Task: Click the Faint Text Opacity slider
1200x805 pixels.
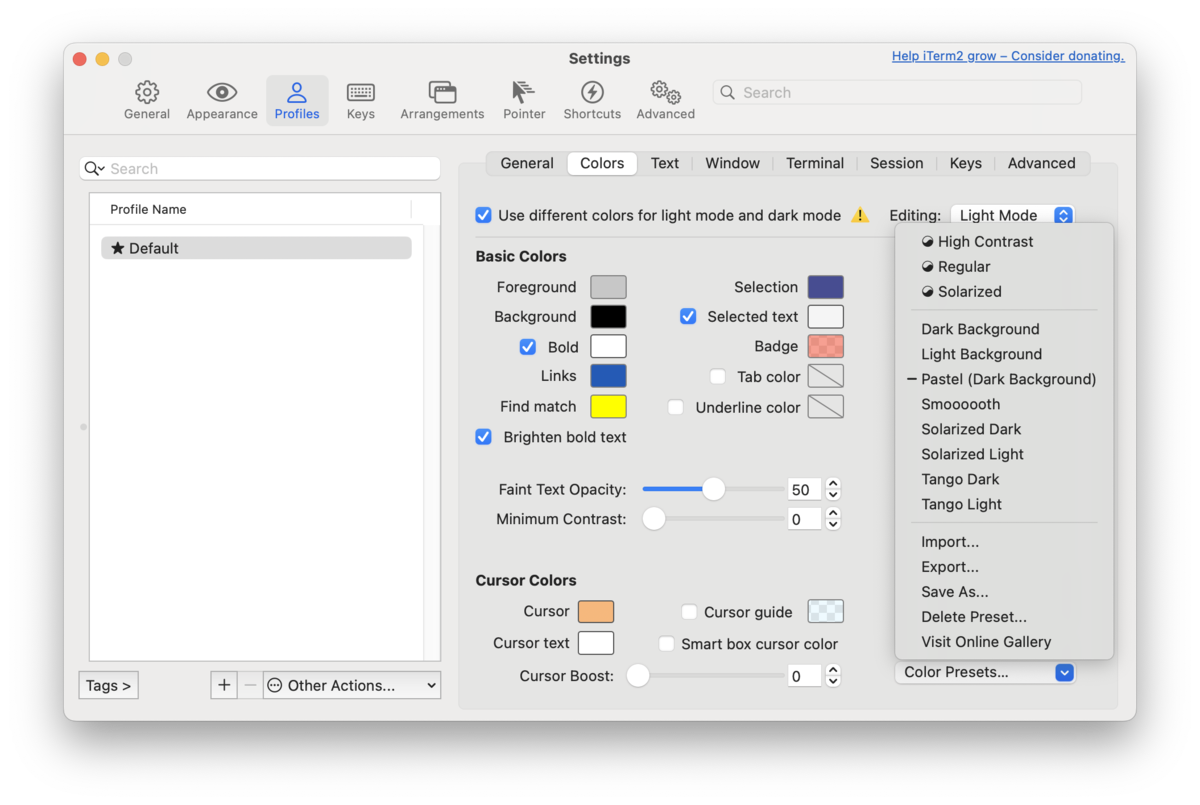Action: (x=713, y=489)
